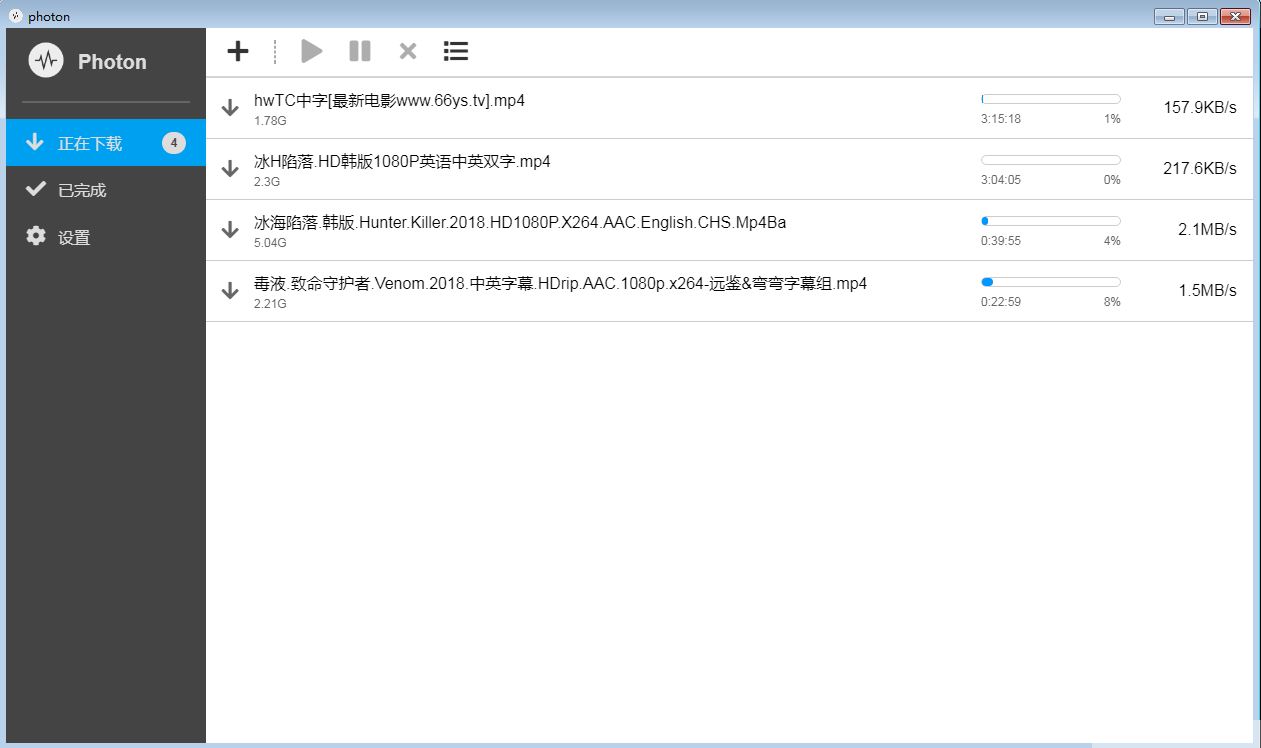1261x748 pixels.
Task: Select file hwTC中字[最新电影www.66ys.tv].mp4
Action: tap(390, 100)
